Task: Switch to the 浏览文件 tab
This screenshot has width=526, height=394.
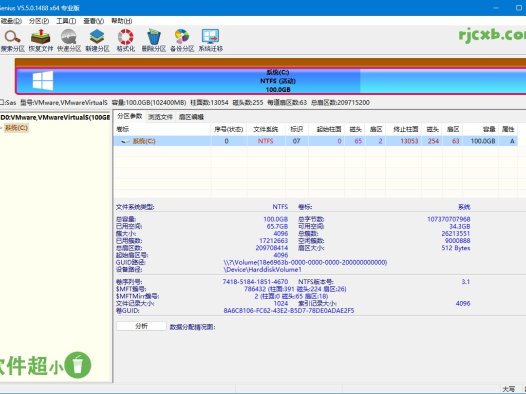Action: (160, 117)
